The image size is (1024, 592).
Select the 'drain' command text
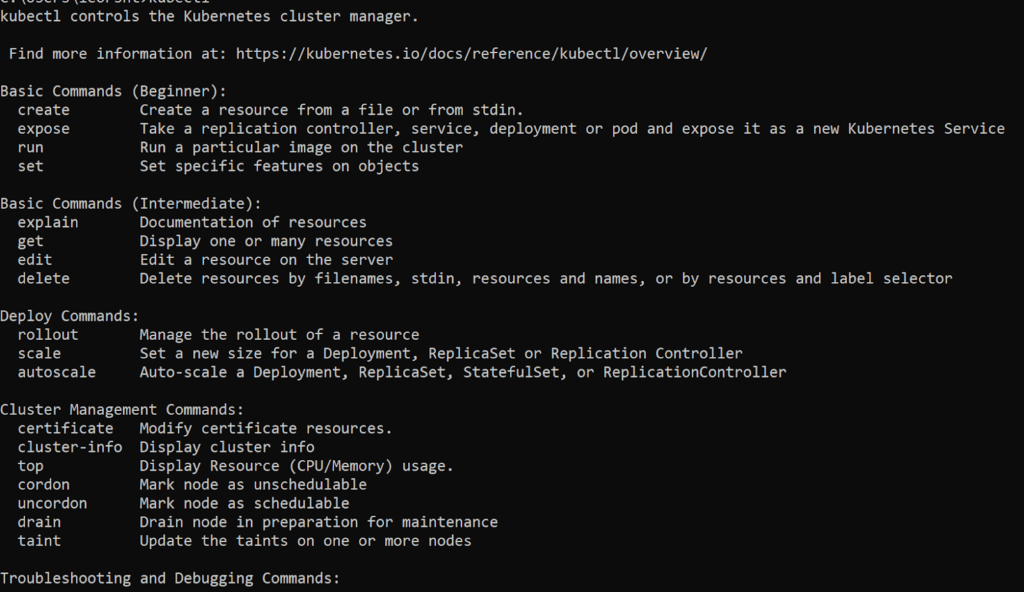pos(39,522)
